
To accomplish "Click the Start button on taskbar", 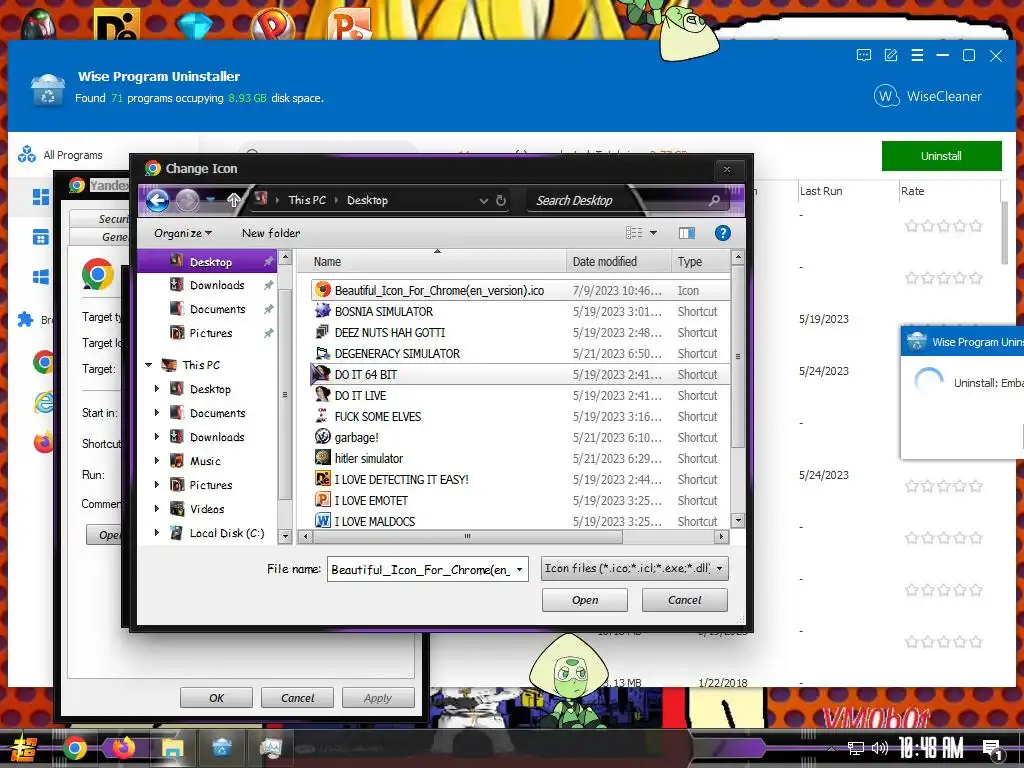I will tap(24, 748).
